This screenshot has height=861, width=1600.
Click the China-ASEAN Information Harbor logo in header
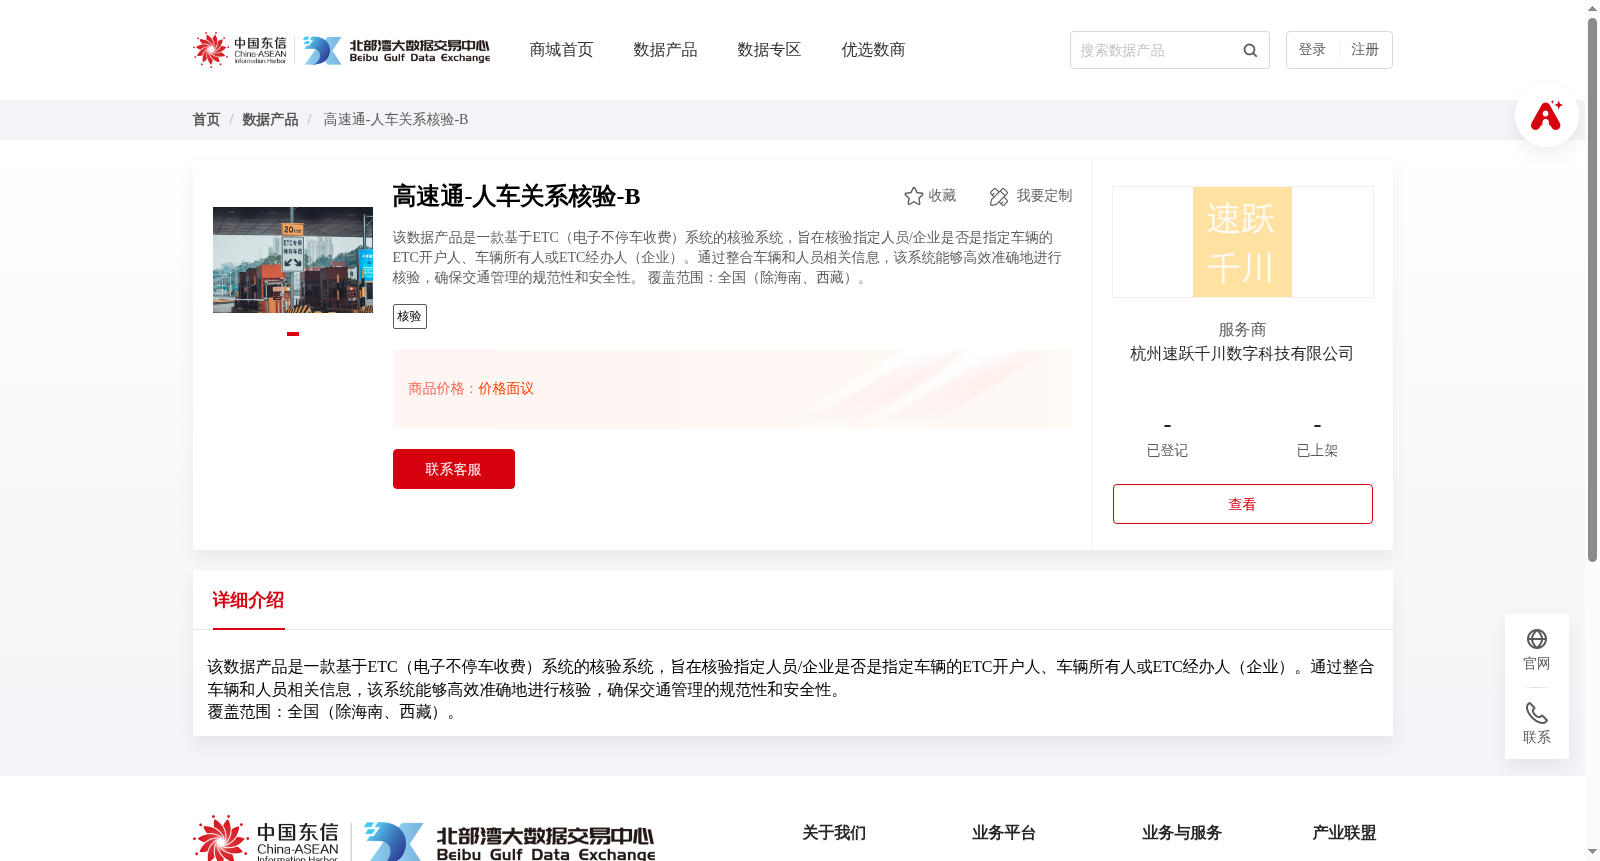coord(240,50)
